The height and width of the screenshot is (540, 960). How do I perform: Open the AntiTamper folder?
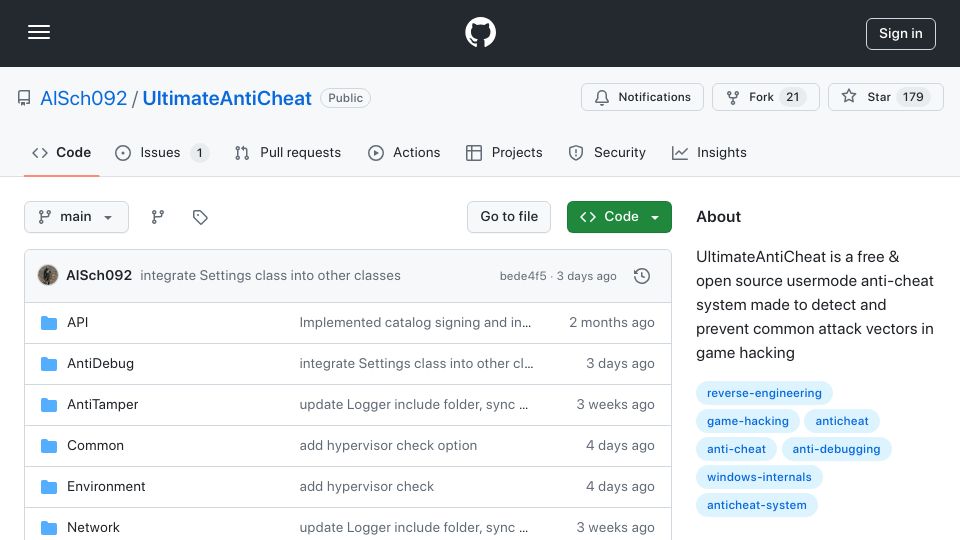click(102, 405)
